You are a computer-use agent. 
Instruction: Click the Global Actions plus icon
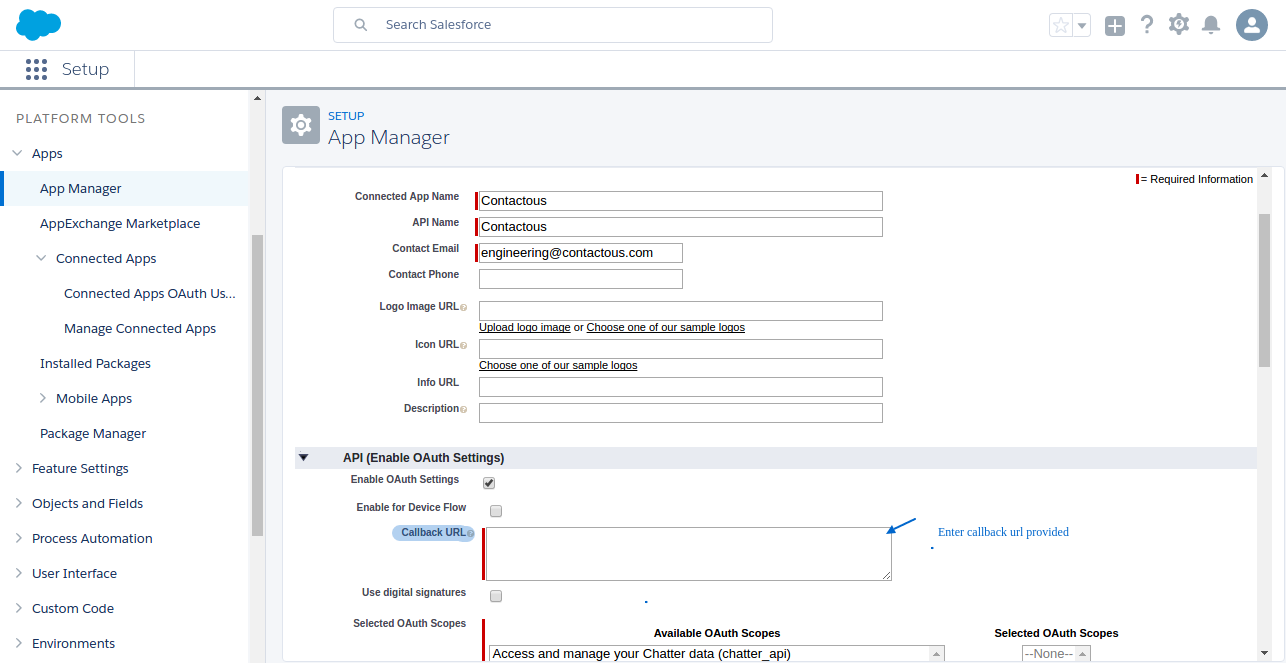click(x=1115, y=26)
